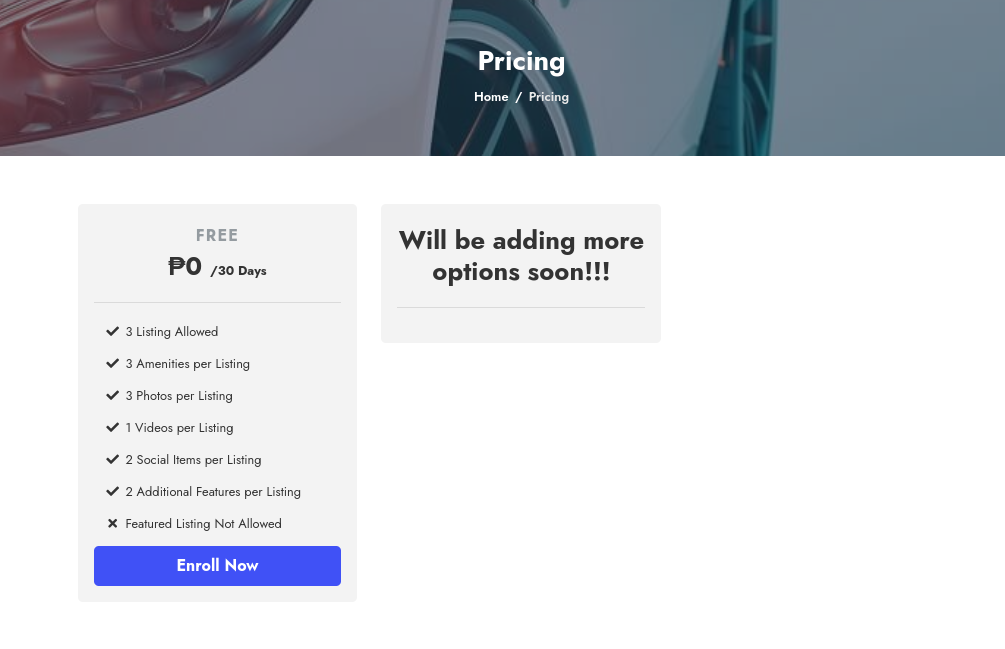Click the checkmark beside 3 Amenities per Listing
This screenshot has height=649, width=1005.
[x=112, y=363]
